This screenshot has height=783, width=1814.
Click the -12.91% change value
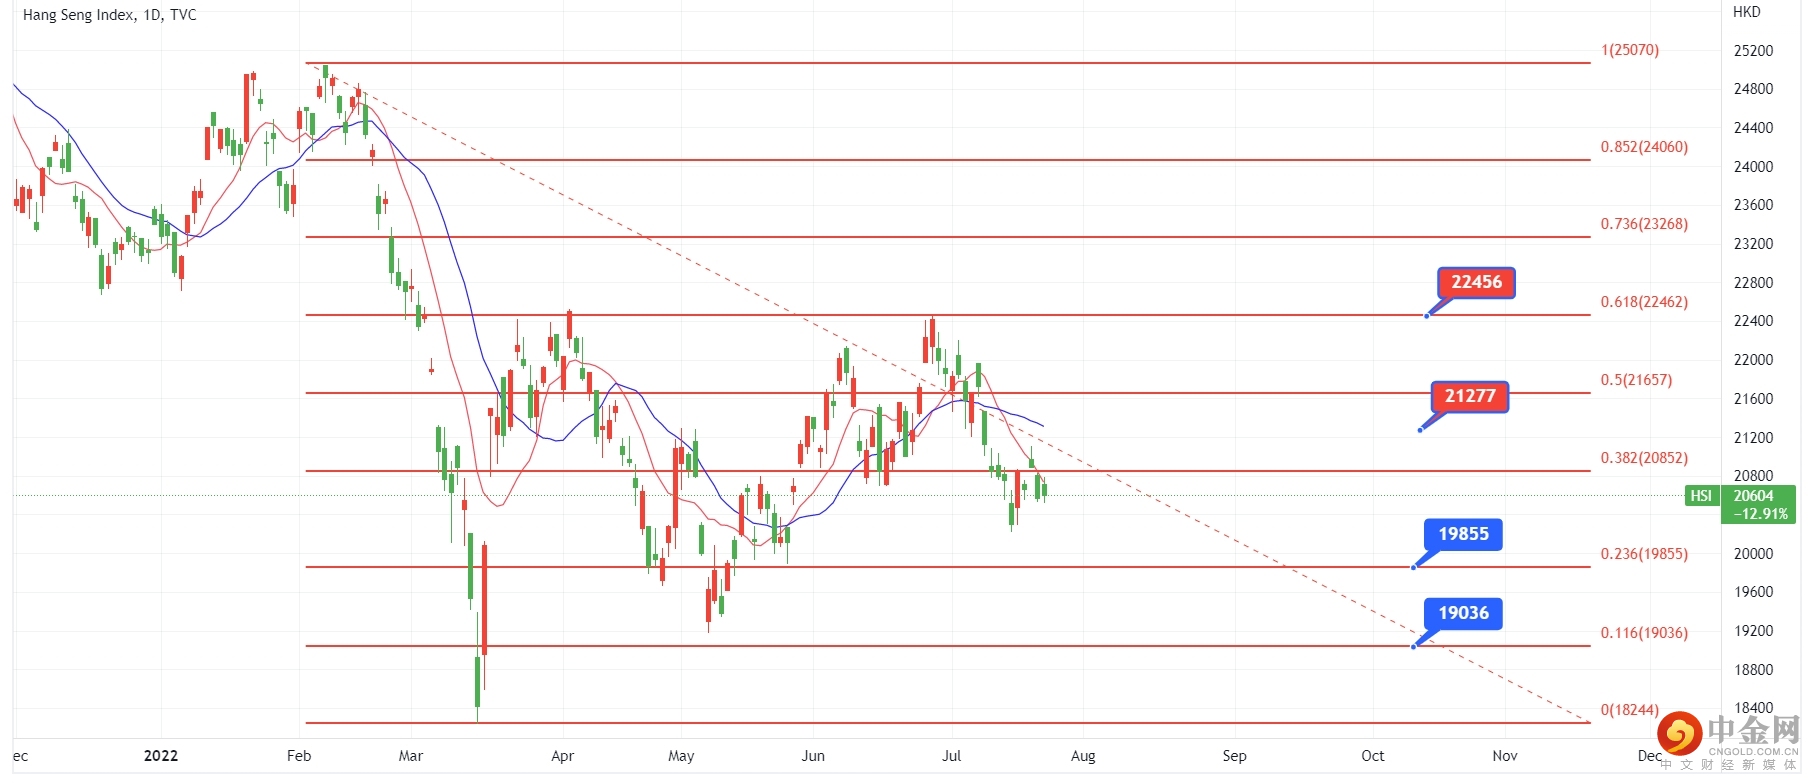(1760, 514)
